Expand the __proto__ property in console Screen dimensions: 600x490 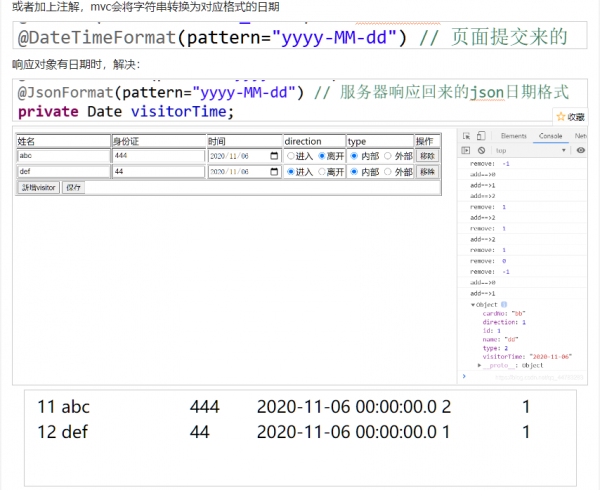480,365
